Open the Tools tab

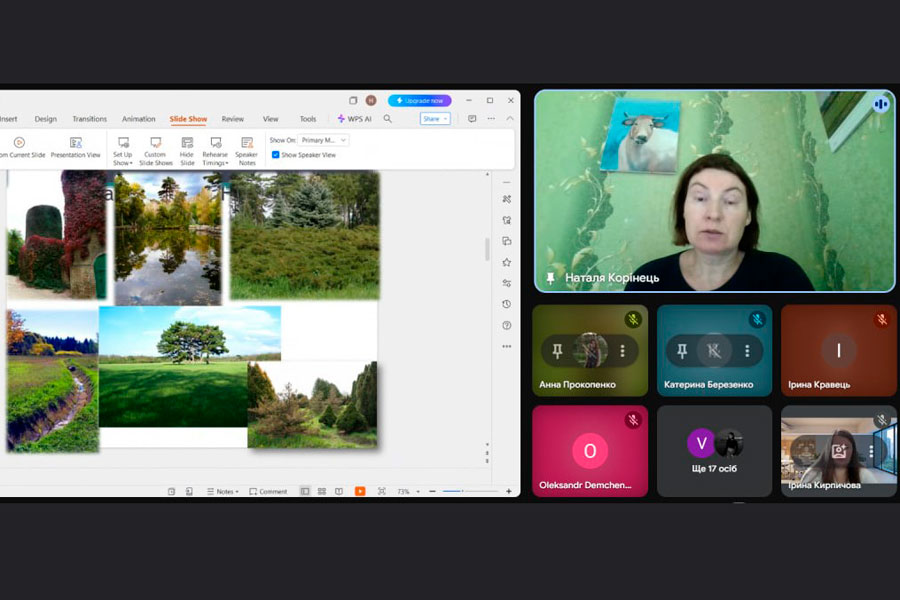tap(308, 119)
